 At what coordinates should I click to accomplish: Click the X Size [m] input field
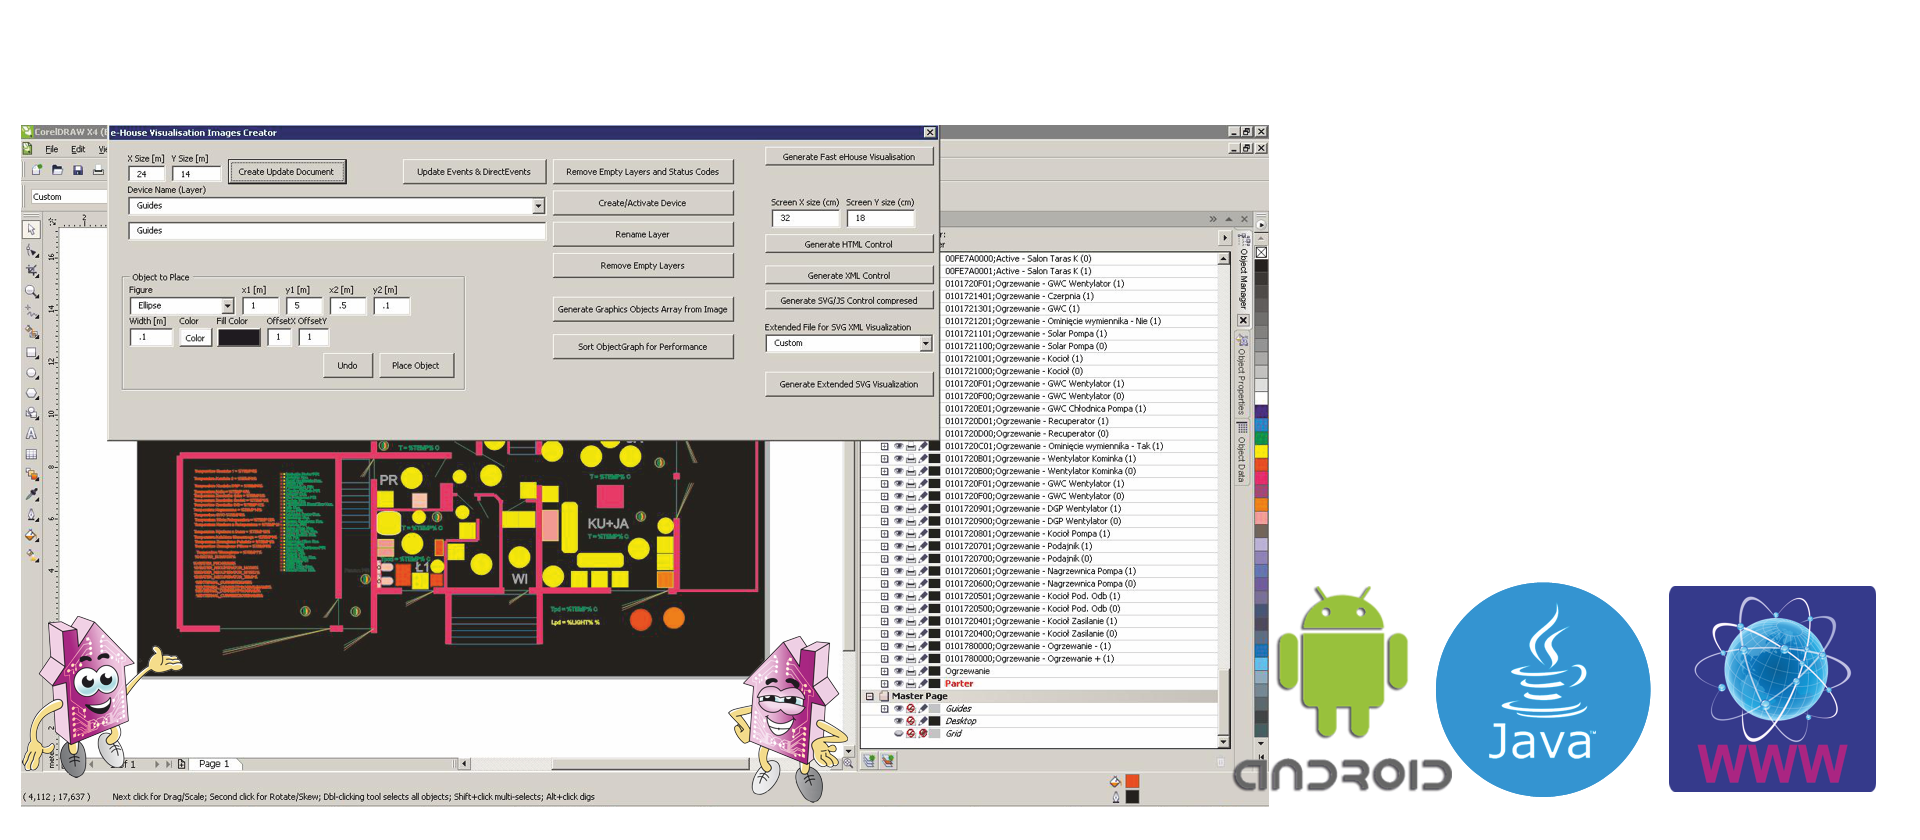click(147, 174)
